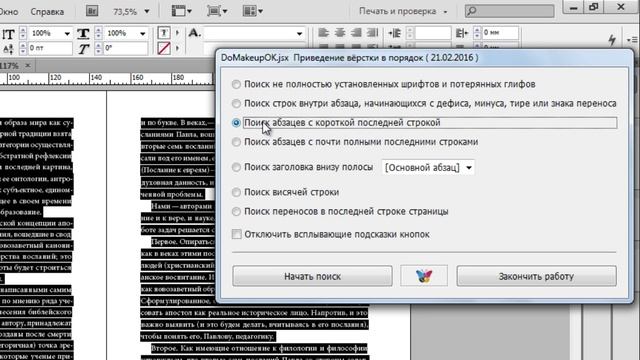The width and height of the screenshot is (640, 360).
Task: Select search for lines starting with hyphen
Action: 236,104
